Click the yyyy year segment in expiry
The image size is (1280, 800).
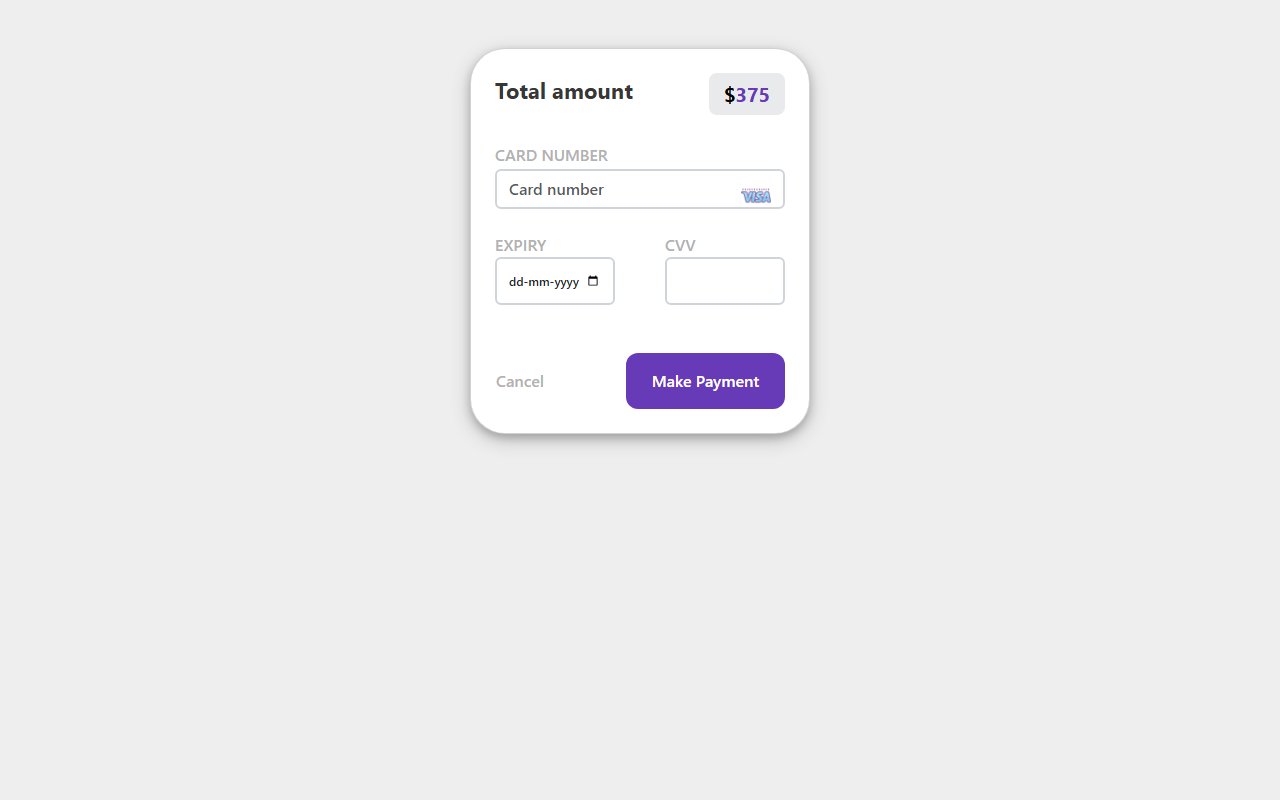565,282
